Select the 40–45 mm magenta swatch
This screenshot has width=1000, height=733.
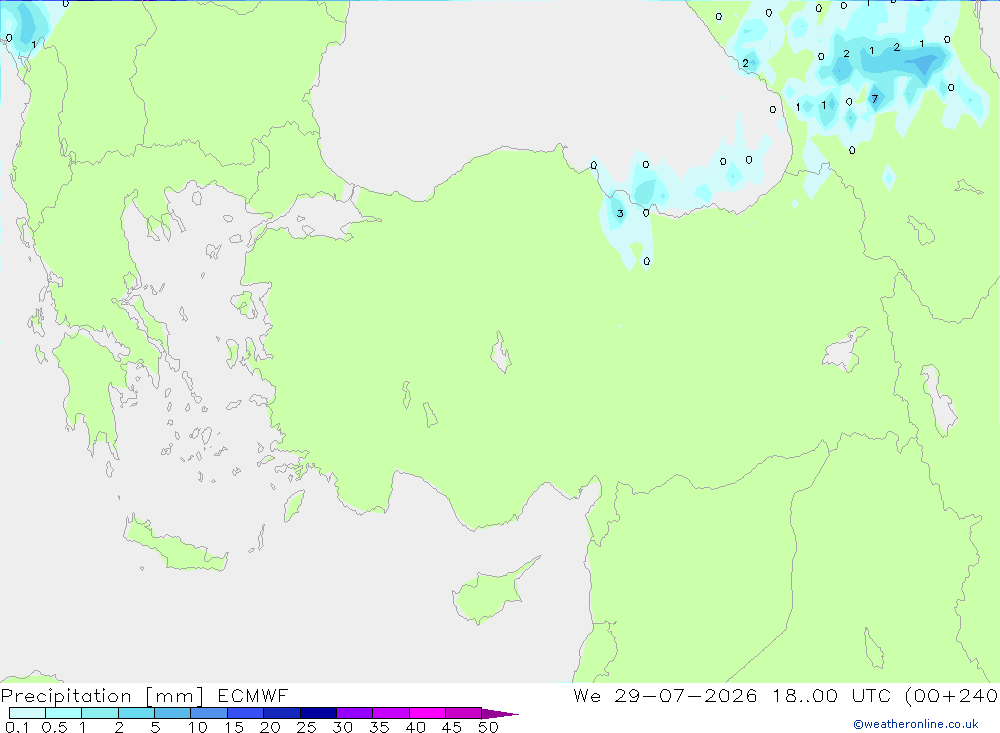point(427,713)
